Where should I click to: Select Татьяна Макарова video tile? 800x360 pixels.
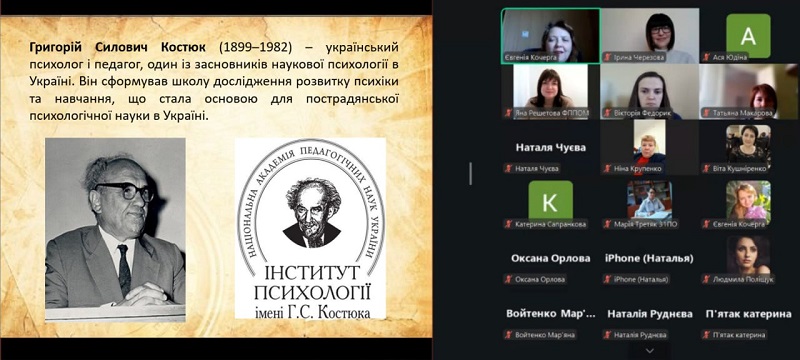tap(748, 92)
